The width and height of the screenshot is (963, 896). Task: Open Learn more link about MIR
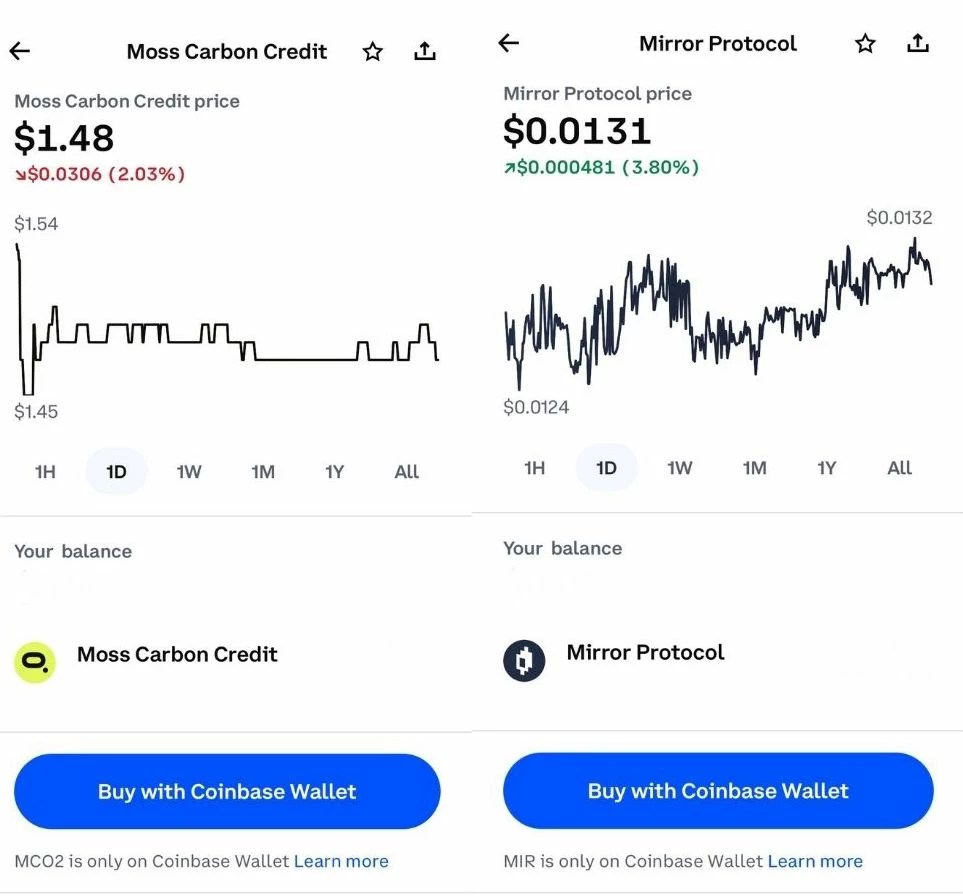(x=815, y=861)
